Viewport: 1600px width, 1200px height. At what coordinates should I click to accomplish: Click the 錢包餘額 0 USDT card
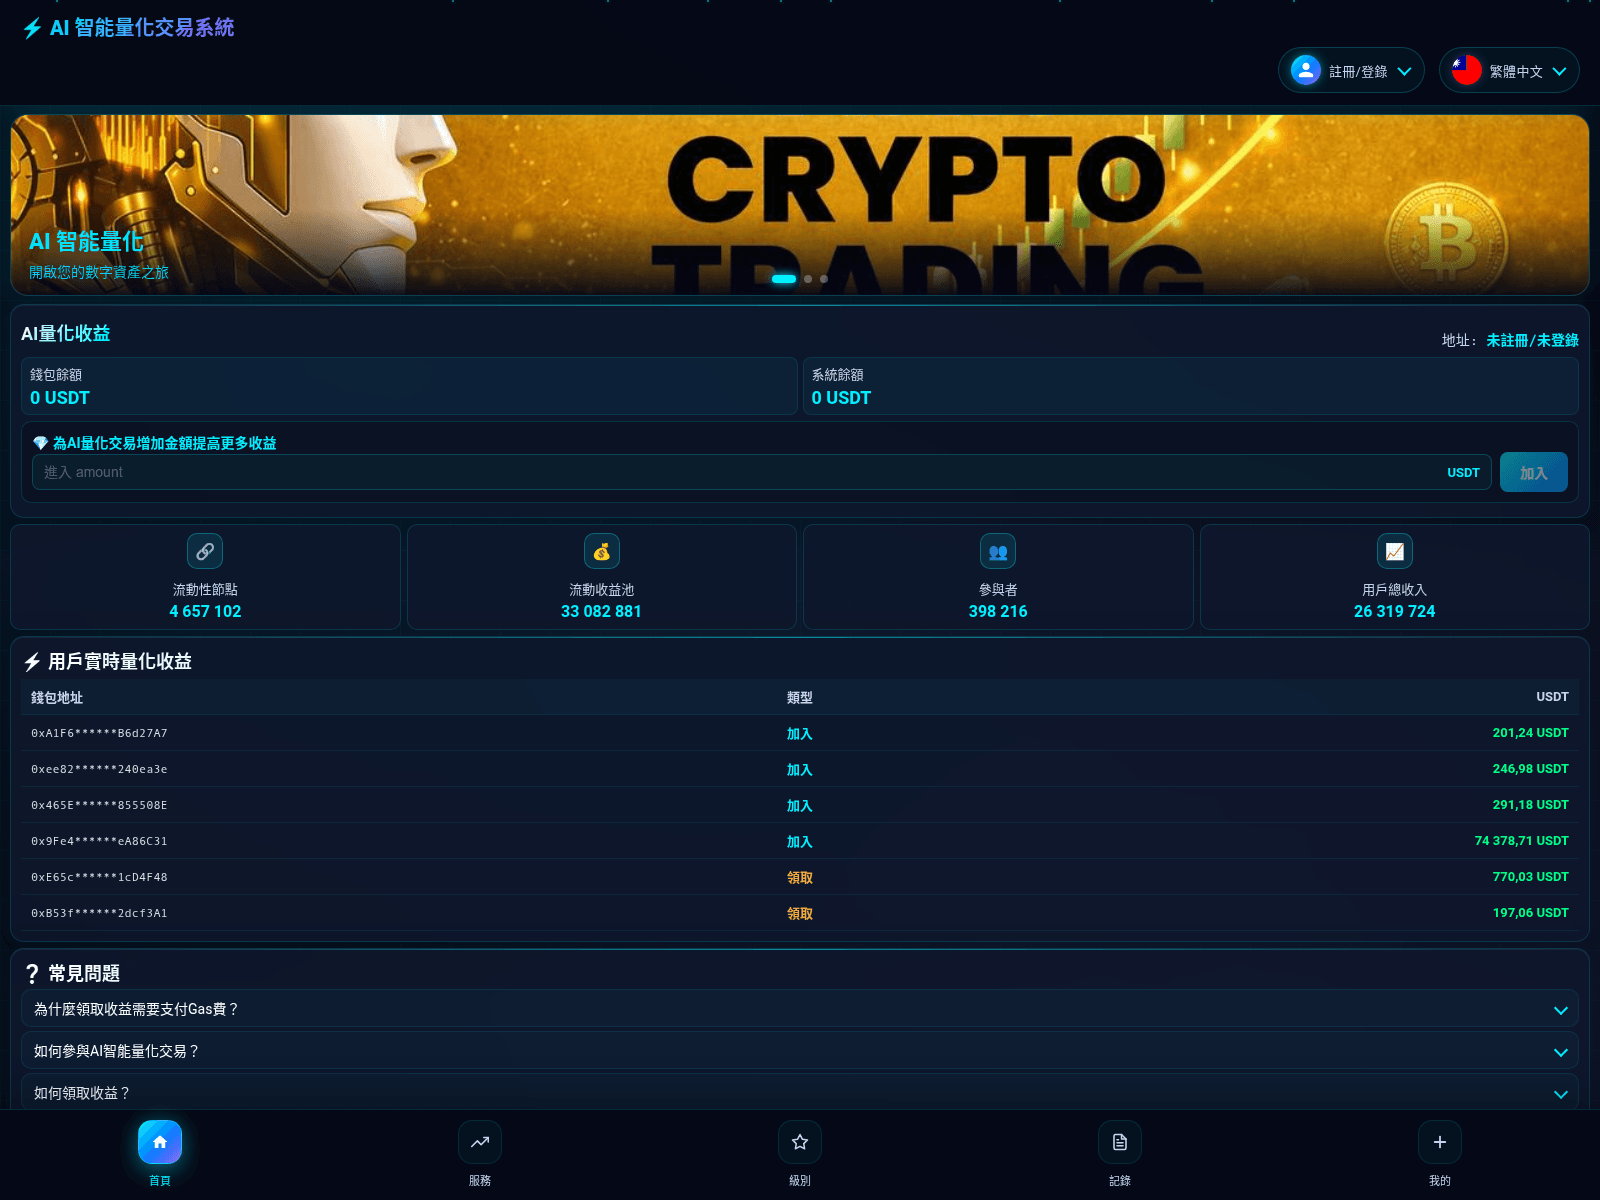[x=409, y=386]
